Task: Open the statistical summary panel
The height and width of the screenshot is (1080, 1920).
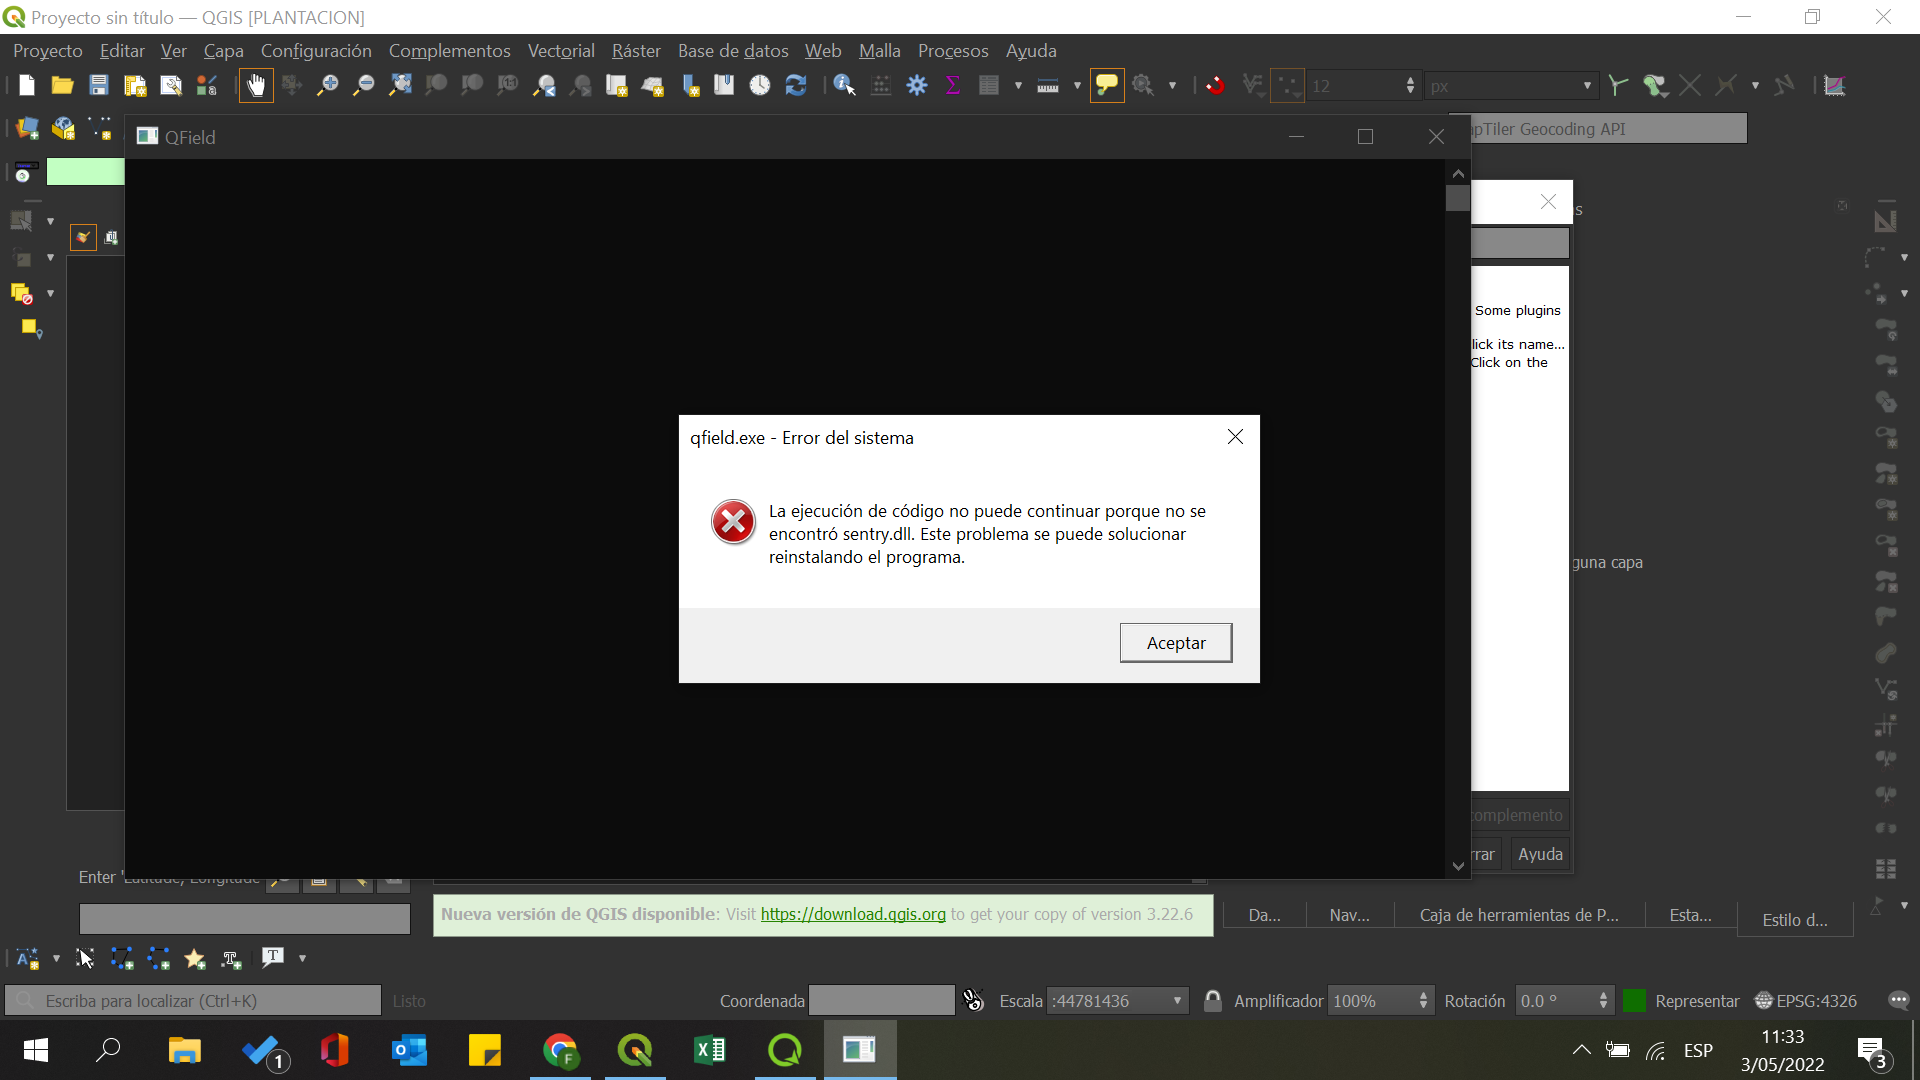Action: (x=953, y=85)
